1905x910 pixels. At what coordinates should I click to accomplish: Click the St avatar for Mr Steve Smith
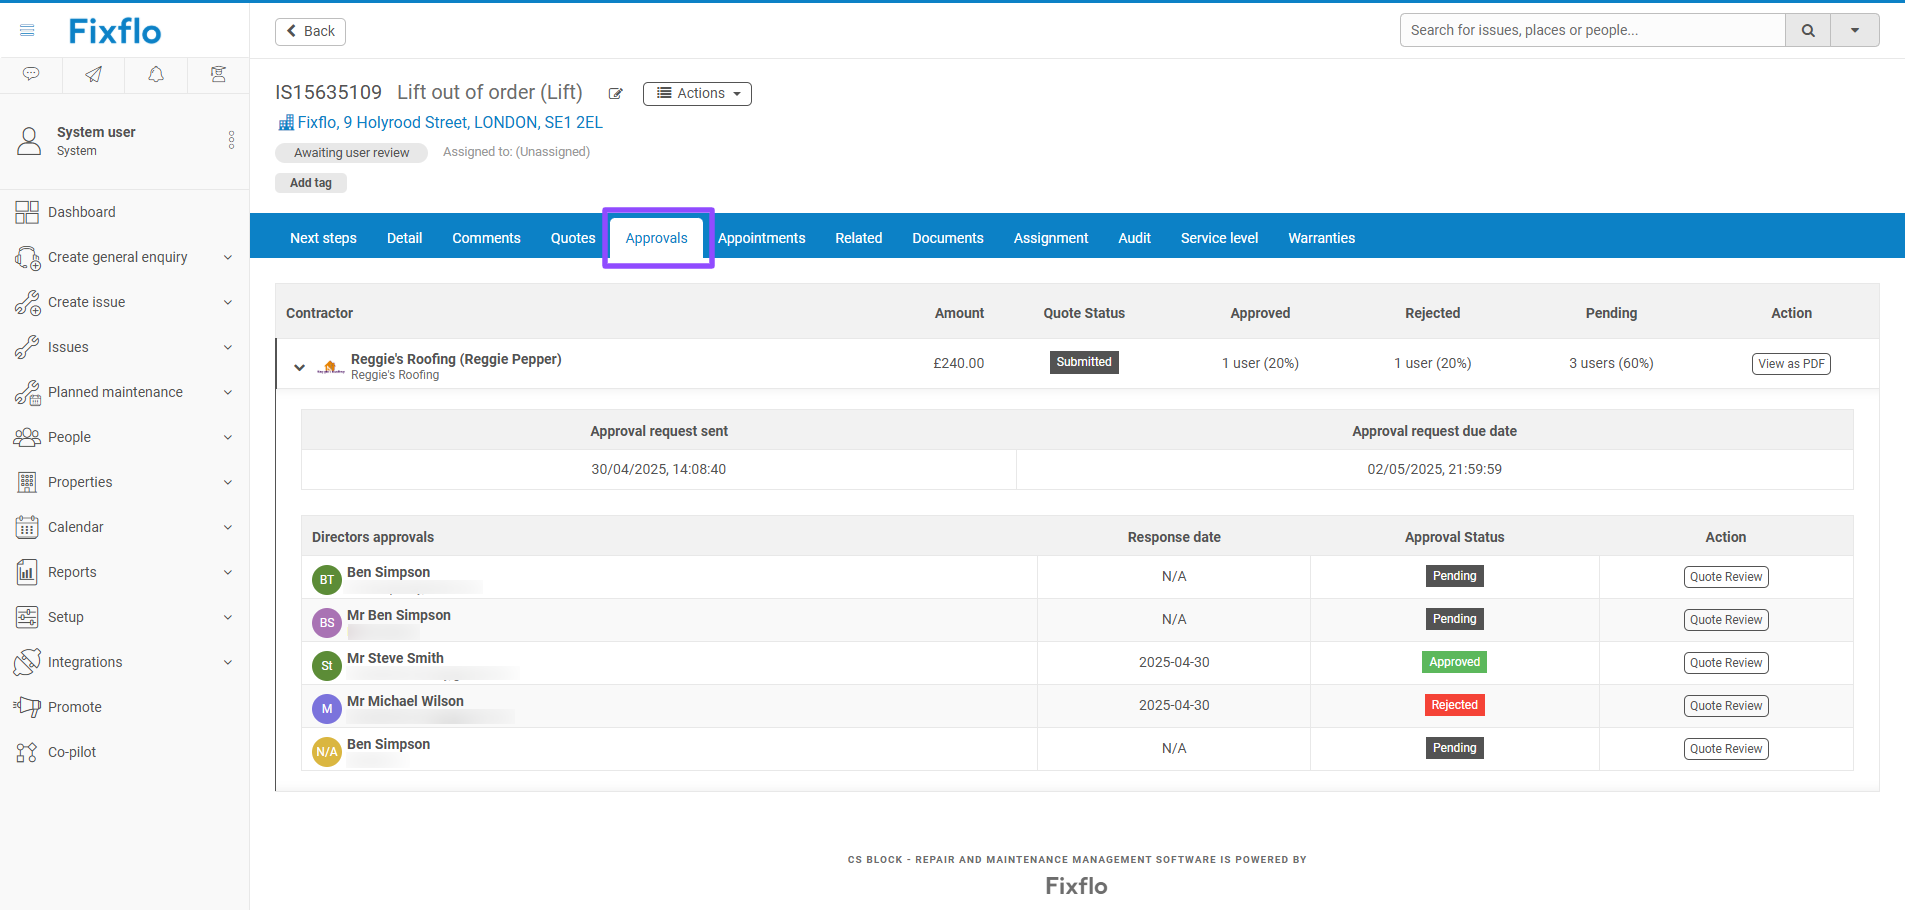coord(327,666)
